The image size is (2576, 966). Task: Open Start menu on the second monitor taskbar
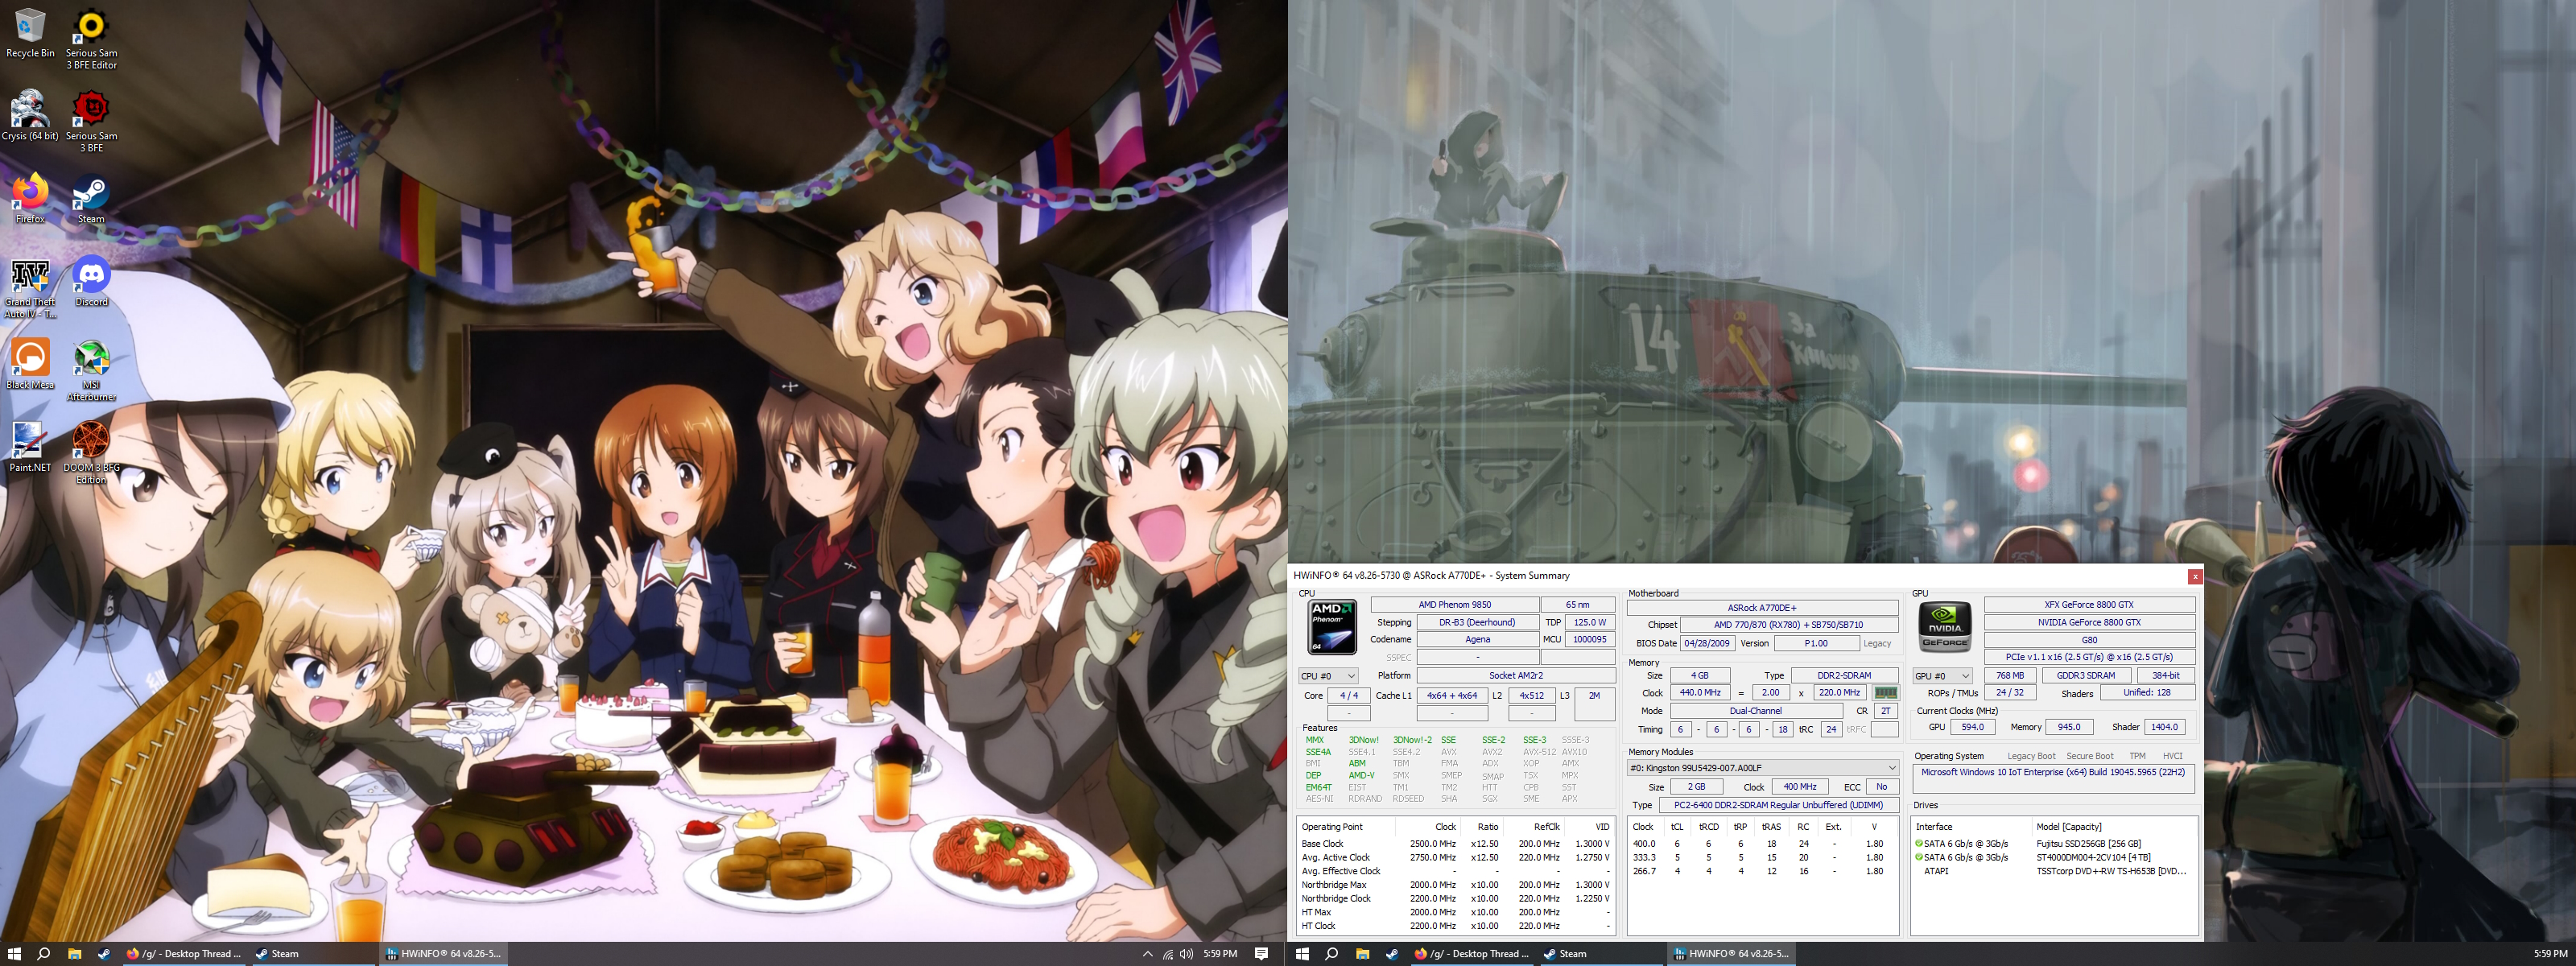[x=1302, y=954]
